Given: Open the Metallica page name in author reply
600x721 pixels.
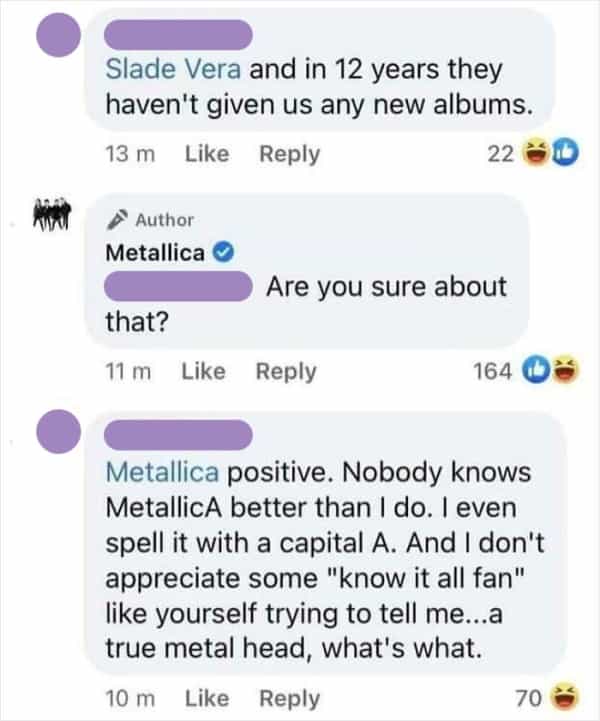Looking at the screenshot, I should click(155, 252).
